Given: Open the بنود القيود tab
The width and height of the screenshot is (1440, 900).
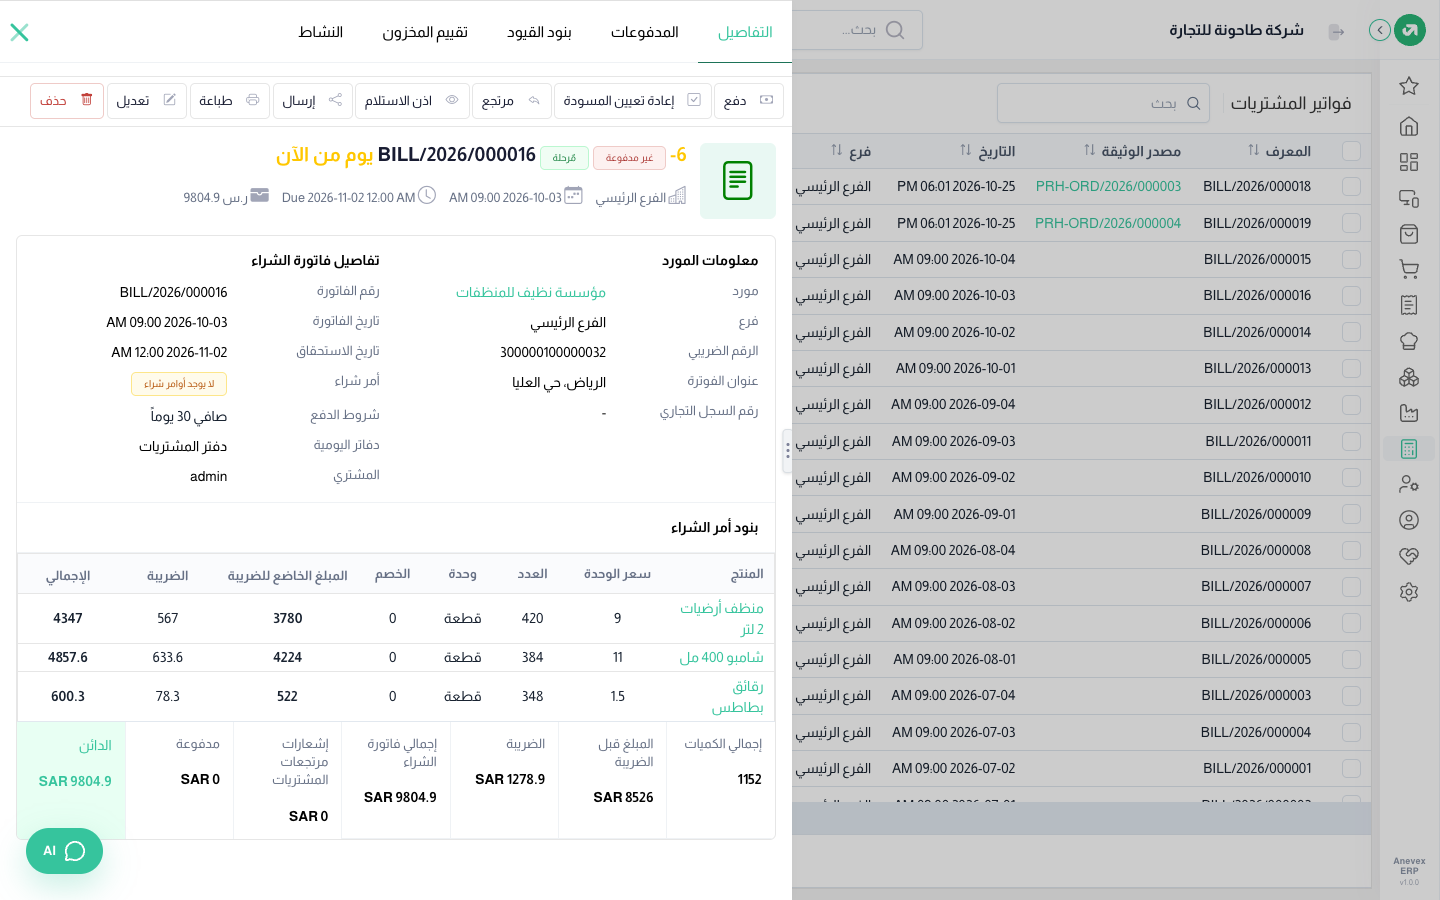Looking at the screenshot, I should pyautogui.click(x=539, y=32).
